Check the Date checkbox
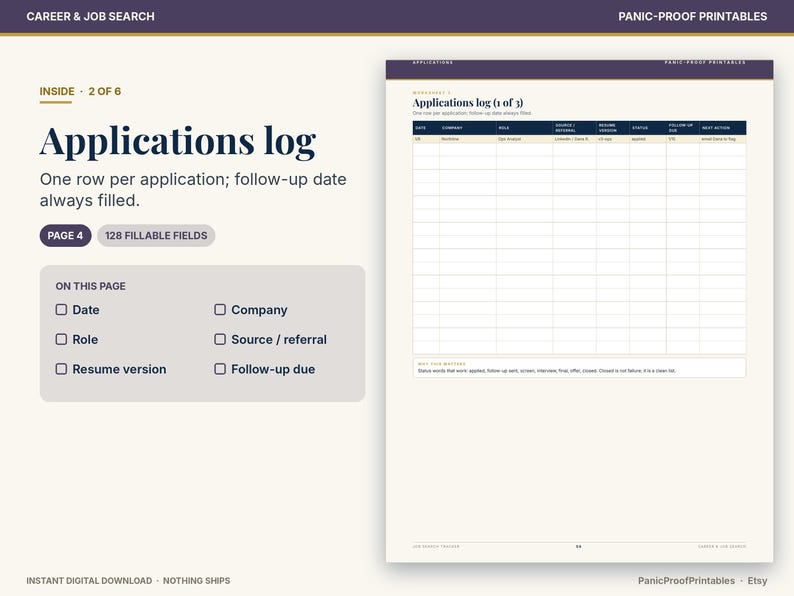The height and width of the screenshot is (596, 794). click(61, 309)
